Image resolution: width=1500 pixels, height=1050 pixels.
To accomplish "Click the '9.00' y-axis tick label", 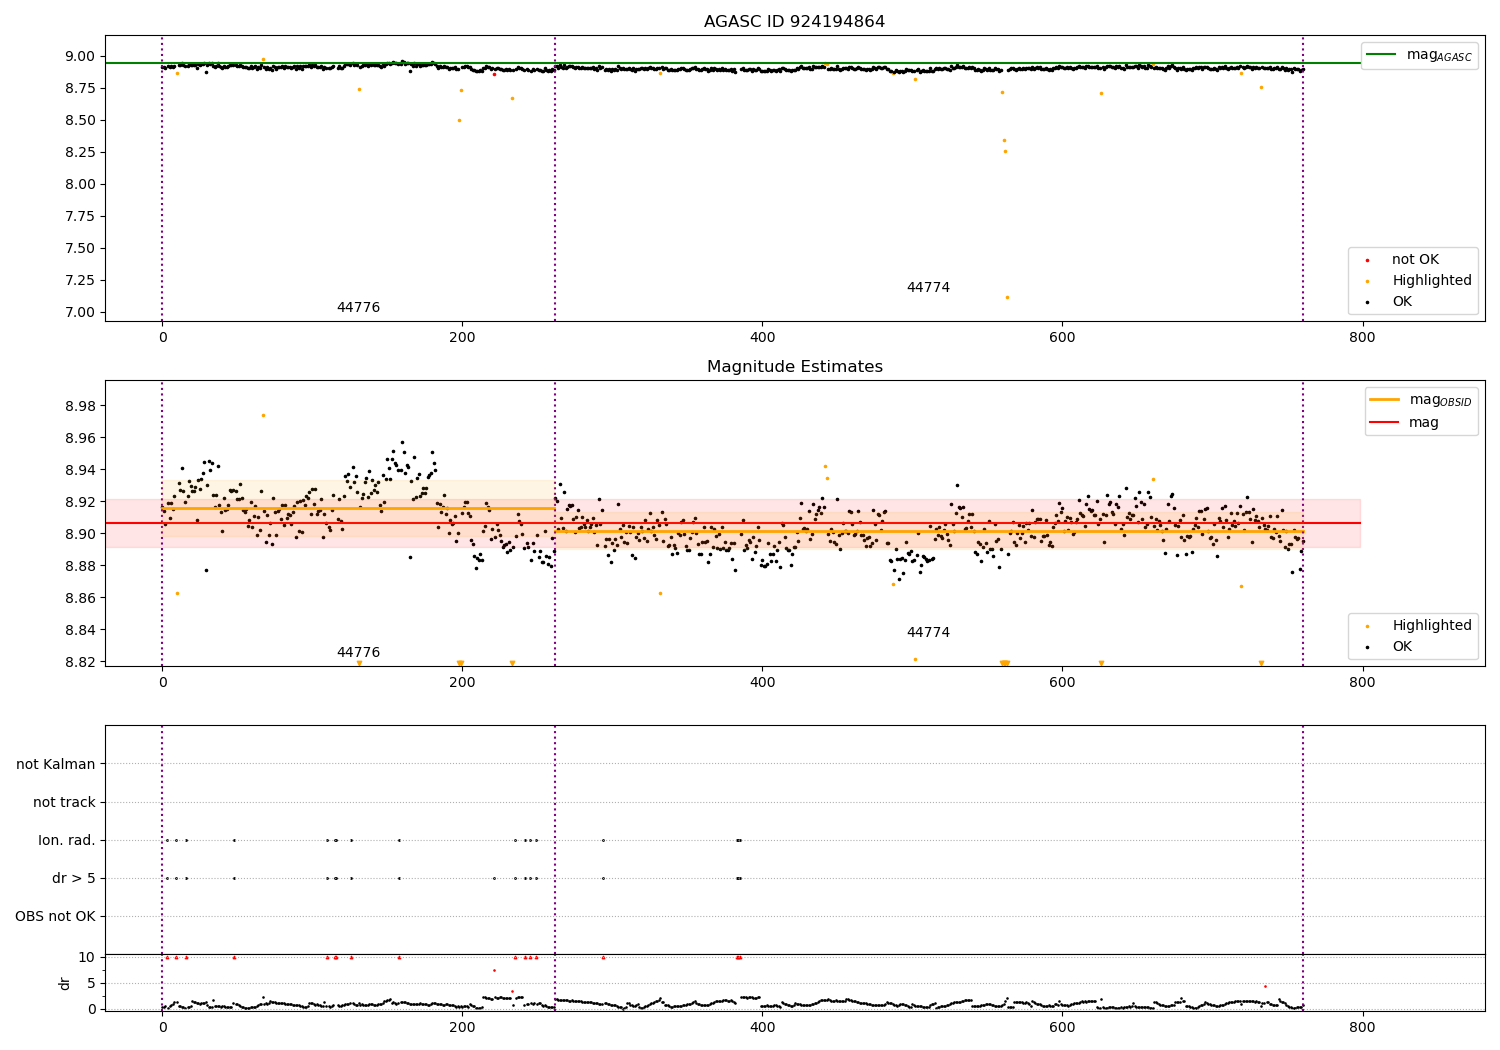I will (81, 57).
